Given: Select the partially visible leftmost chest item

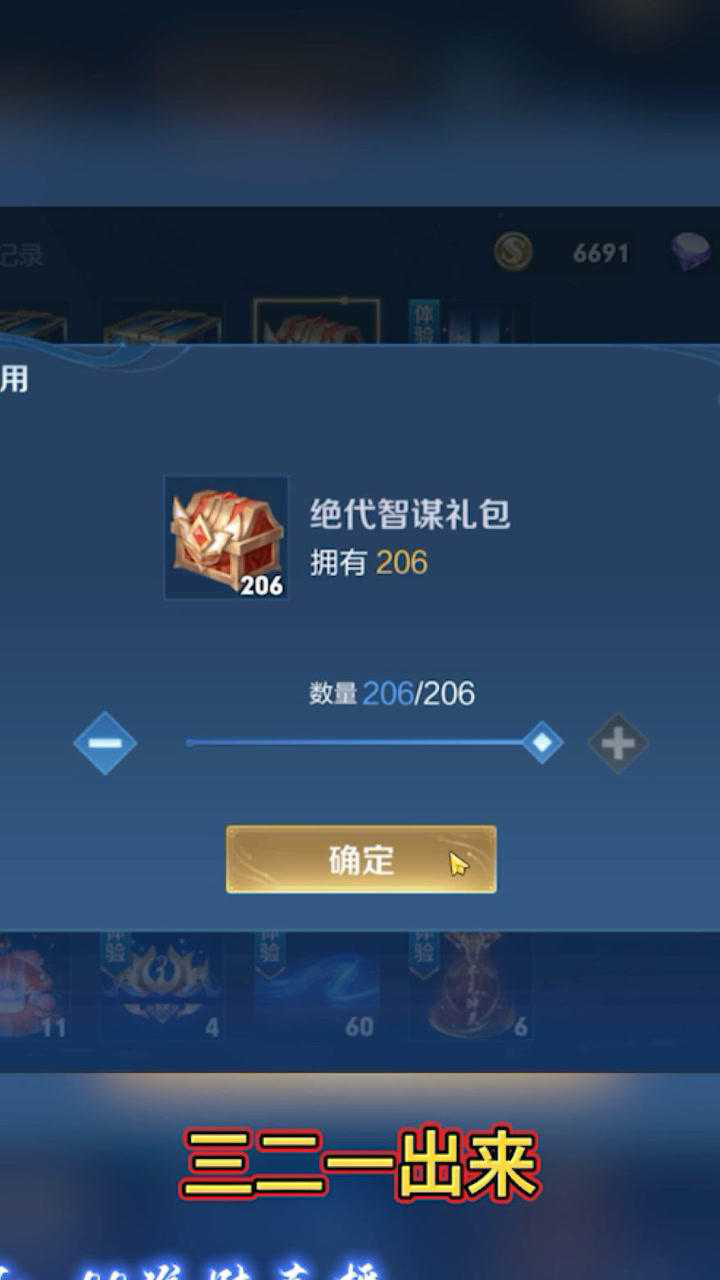Looking at the screenshot, I should (x=34, y=322).
